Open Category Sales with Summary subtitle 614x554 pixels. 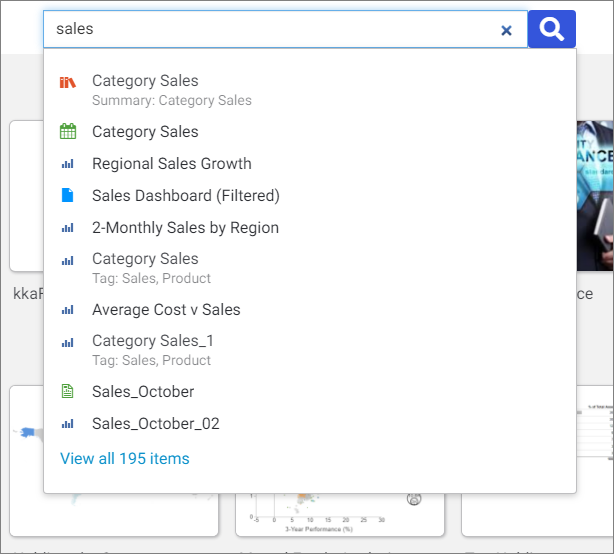tap(145, 81)
